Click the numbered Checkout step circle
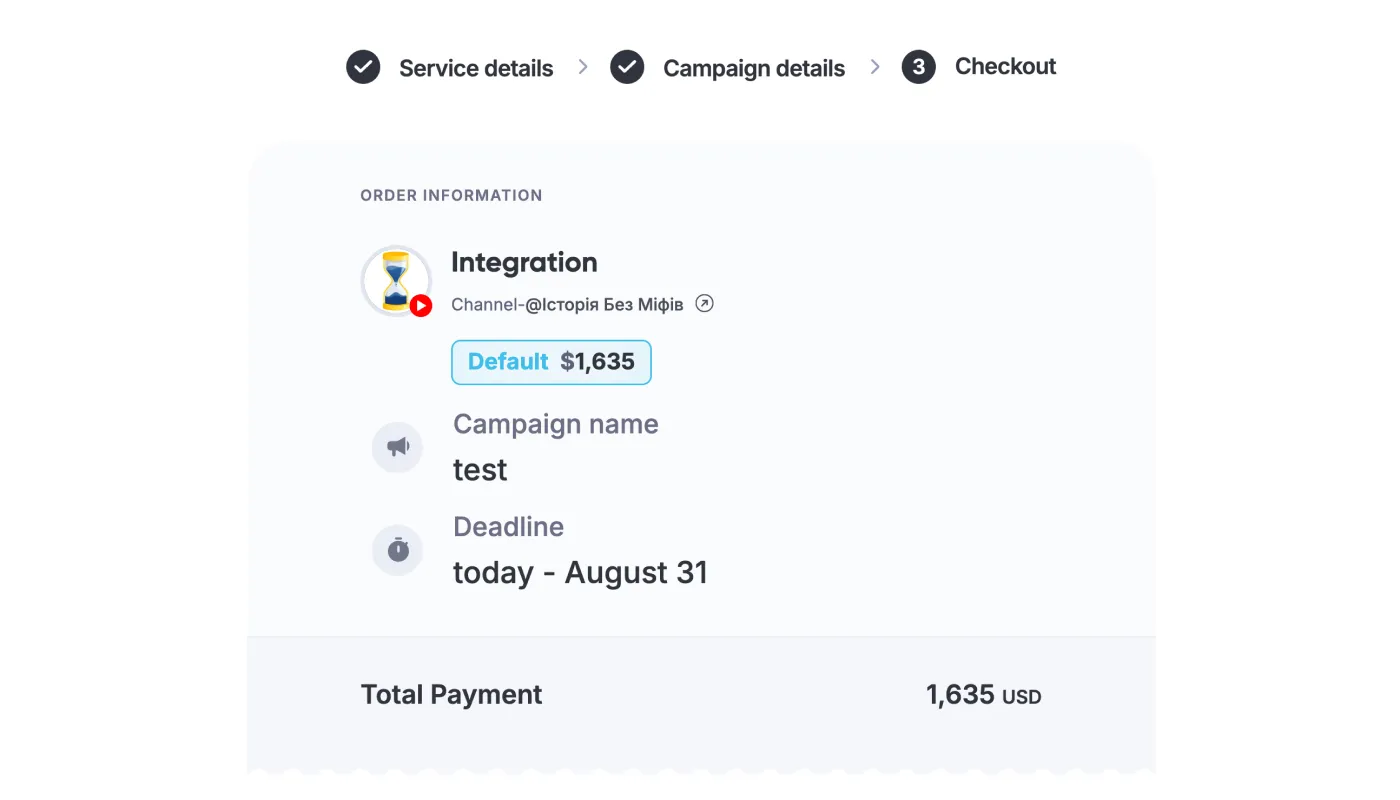Image resolution: width=1400 pixels, height=800 pixels. [917, 67]
